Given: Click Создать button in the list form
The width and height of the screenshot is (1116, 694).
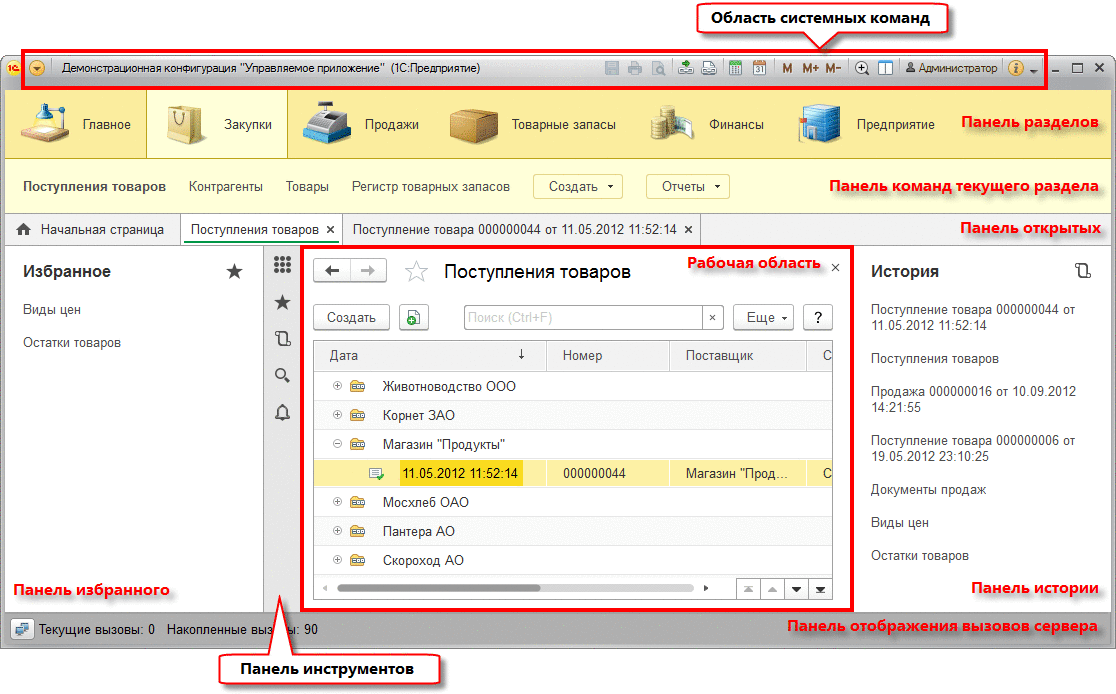Looking at the screenshot, I should click(352, 317).
